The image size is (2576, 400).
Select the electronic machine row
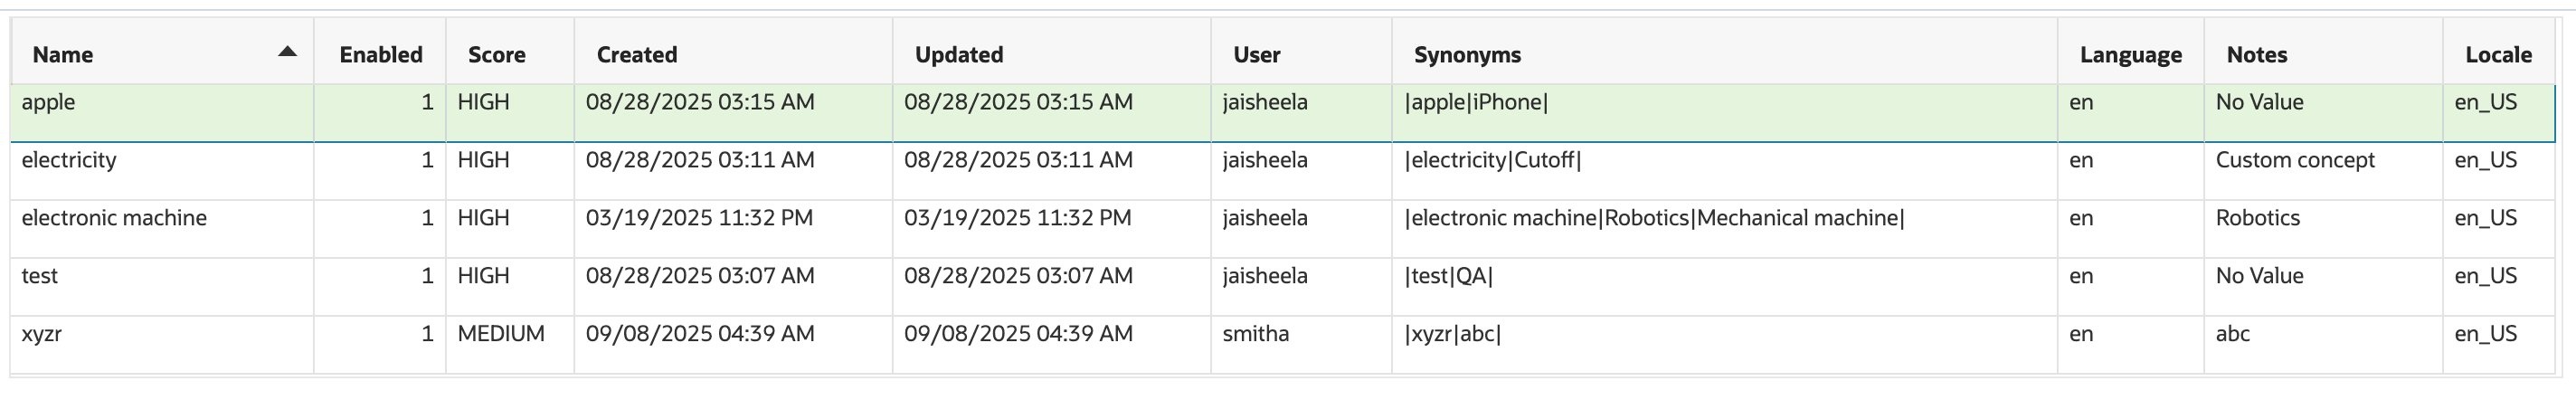click(1283, 229)
